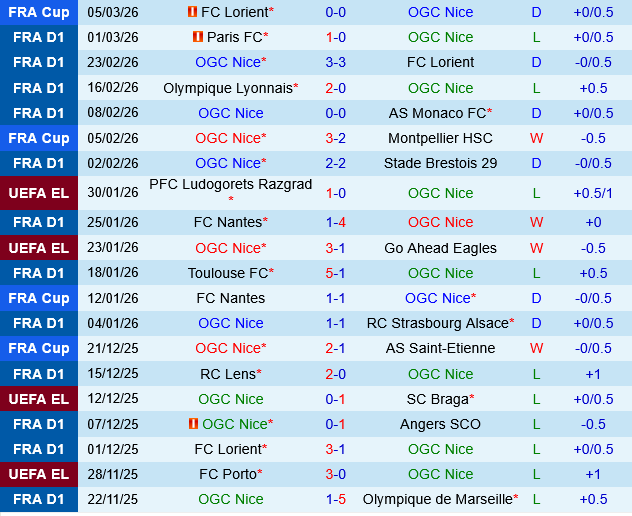
Task: Click the +0.5/1 handicap in the Ludogorets row
Action: (593, 193)
